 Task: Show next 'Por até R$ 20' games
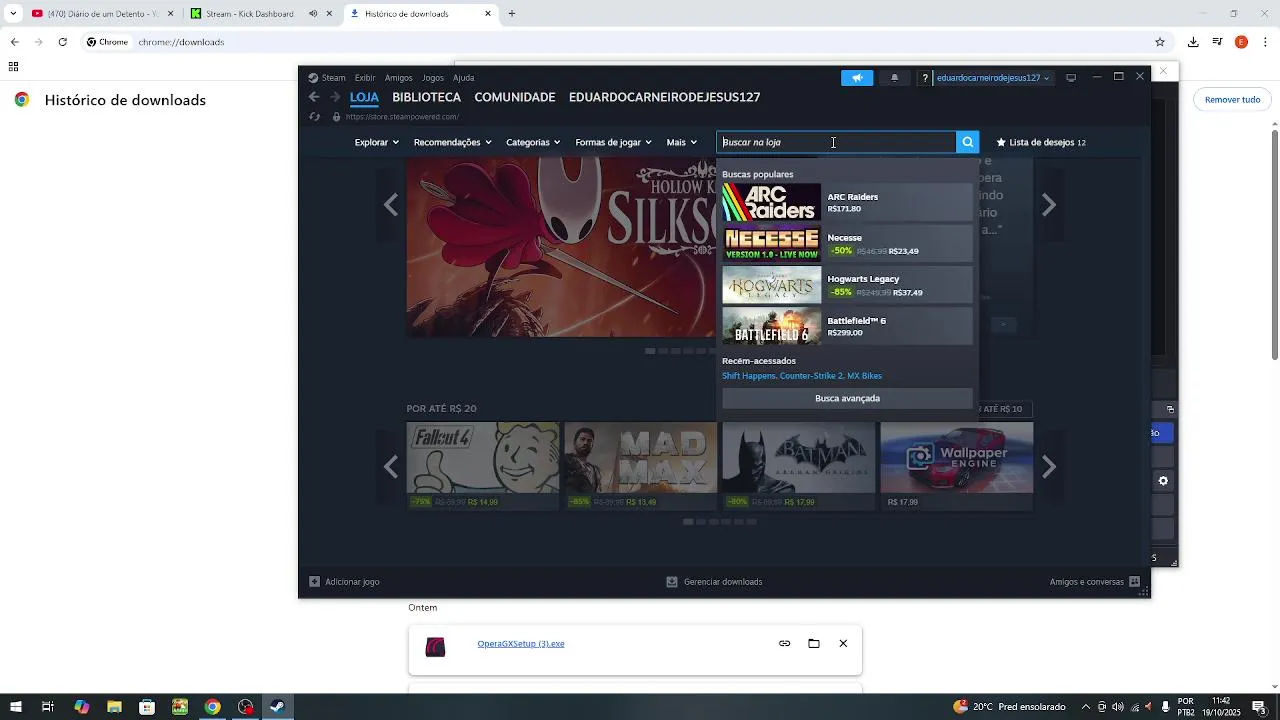point(1048,467)
